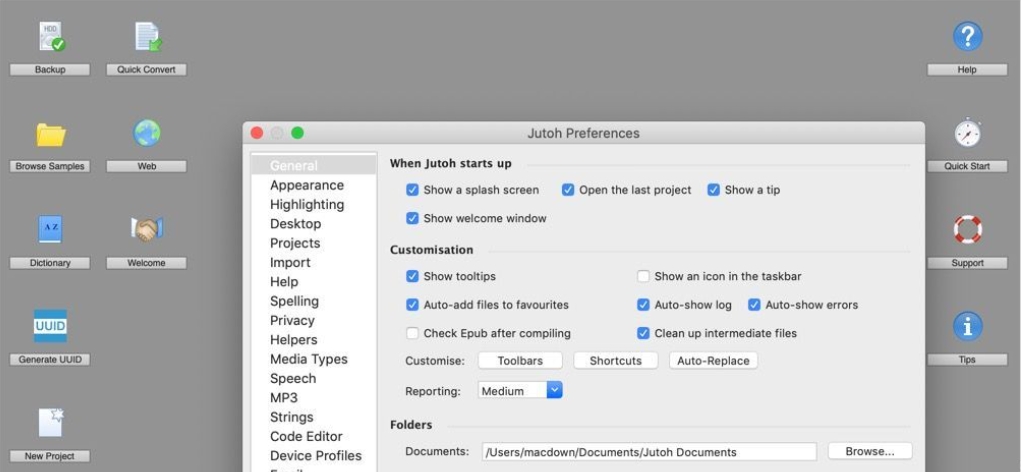
Task: Click the Quick Convert label button
Action: [147, 70]
